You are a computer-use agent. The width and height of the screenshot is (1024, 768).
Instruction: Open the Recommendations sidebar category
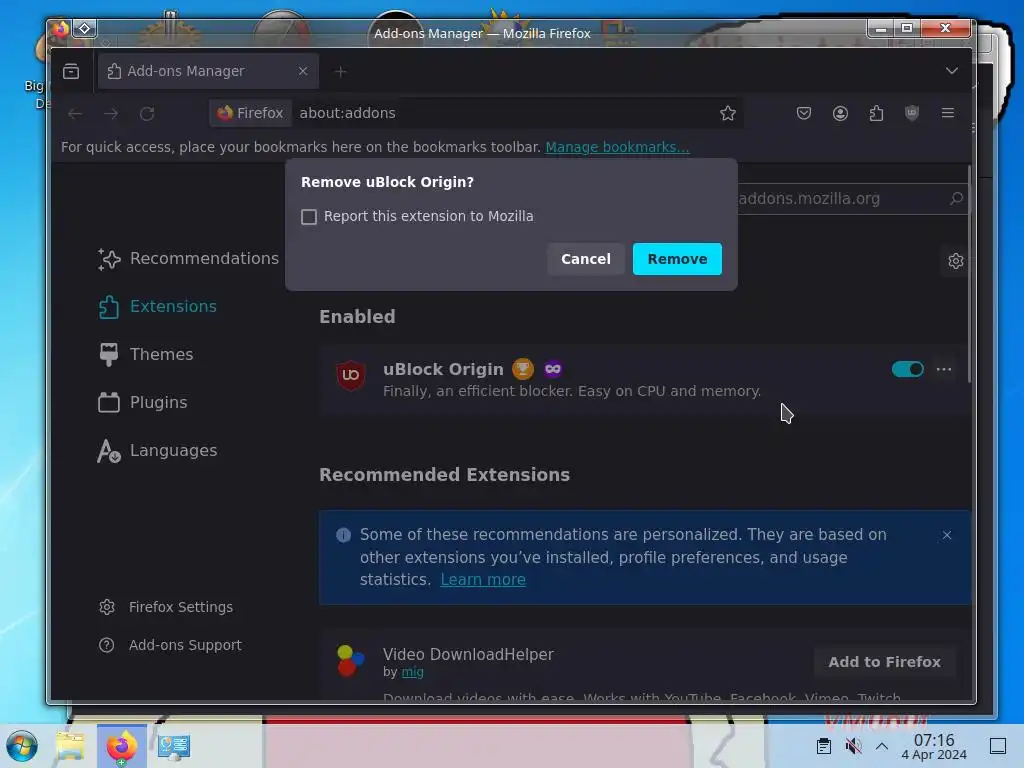pos(188,259)
